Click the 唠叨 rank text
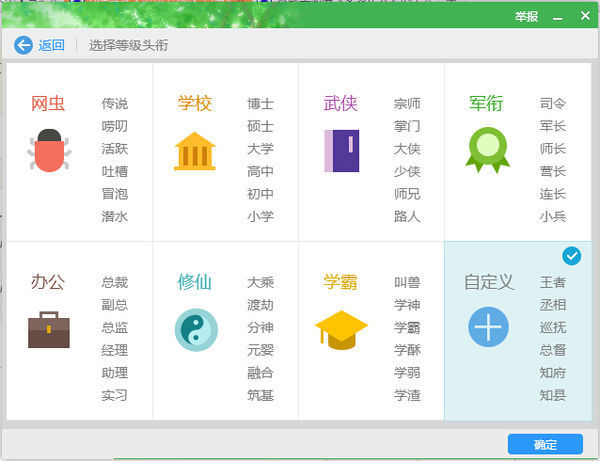The image size is (600, 461). coord(114,126)
